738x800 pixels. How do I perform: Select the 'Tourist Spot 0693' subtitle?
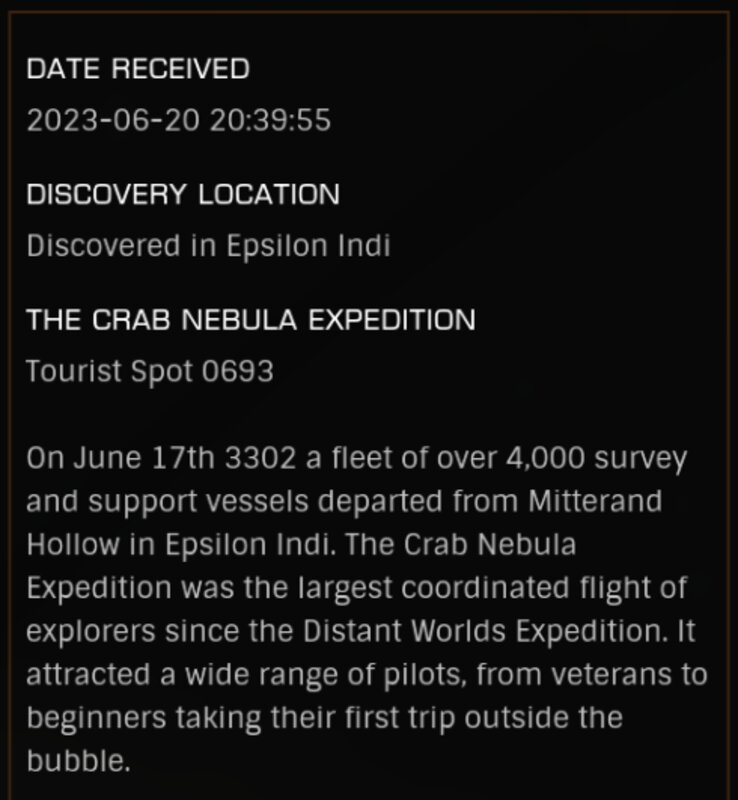150,371
